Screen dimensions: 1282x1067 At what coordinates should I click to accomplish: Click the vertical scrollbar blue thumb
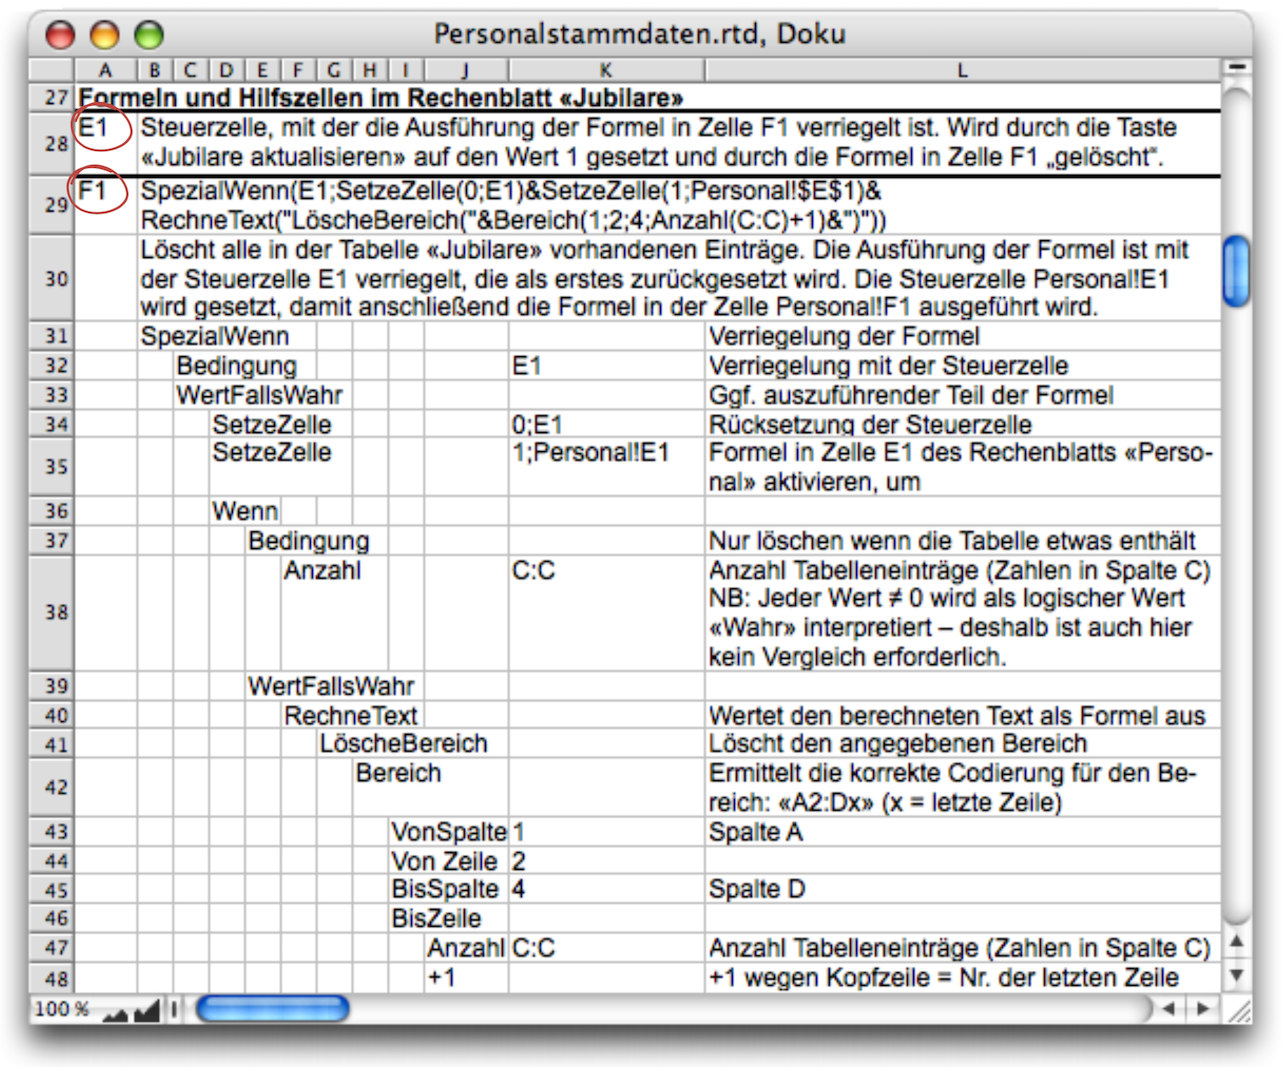pos(1236,270)
